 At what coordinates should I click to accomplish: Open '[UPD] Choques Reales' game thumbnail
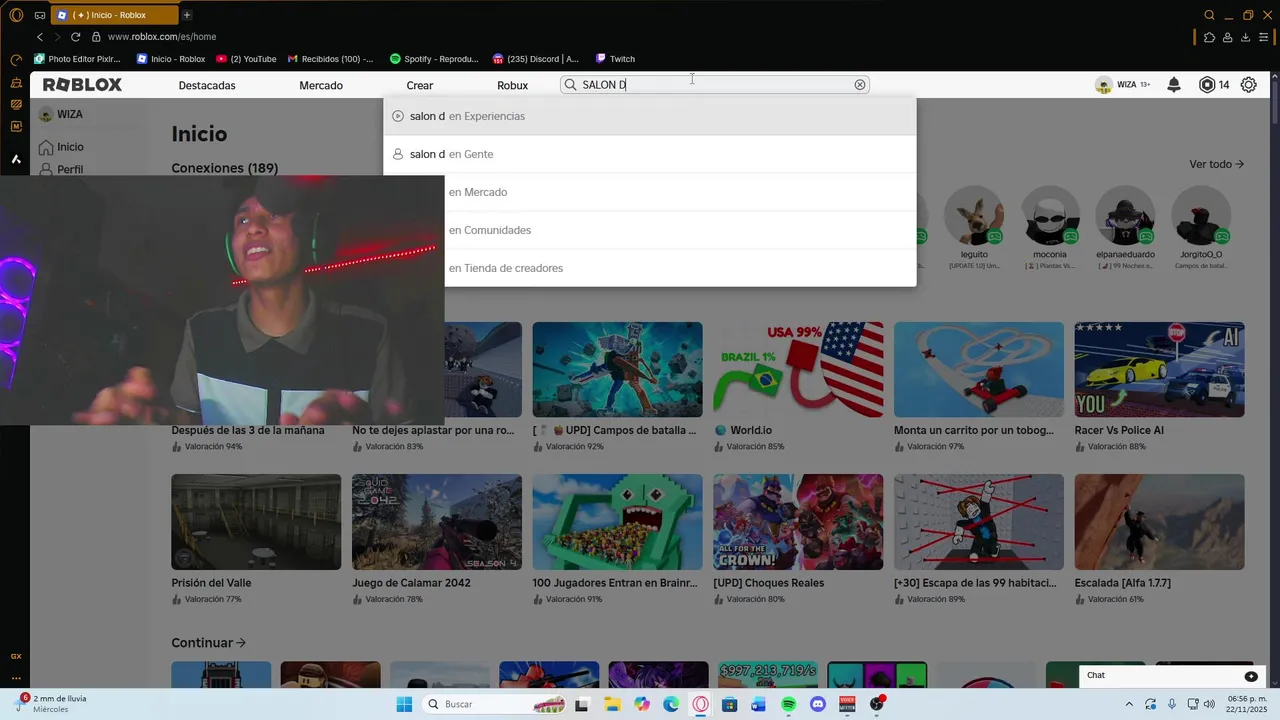tap(798, 522)
